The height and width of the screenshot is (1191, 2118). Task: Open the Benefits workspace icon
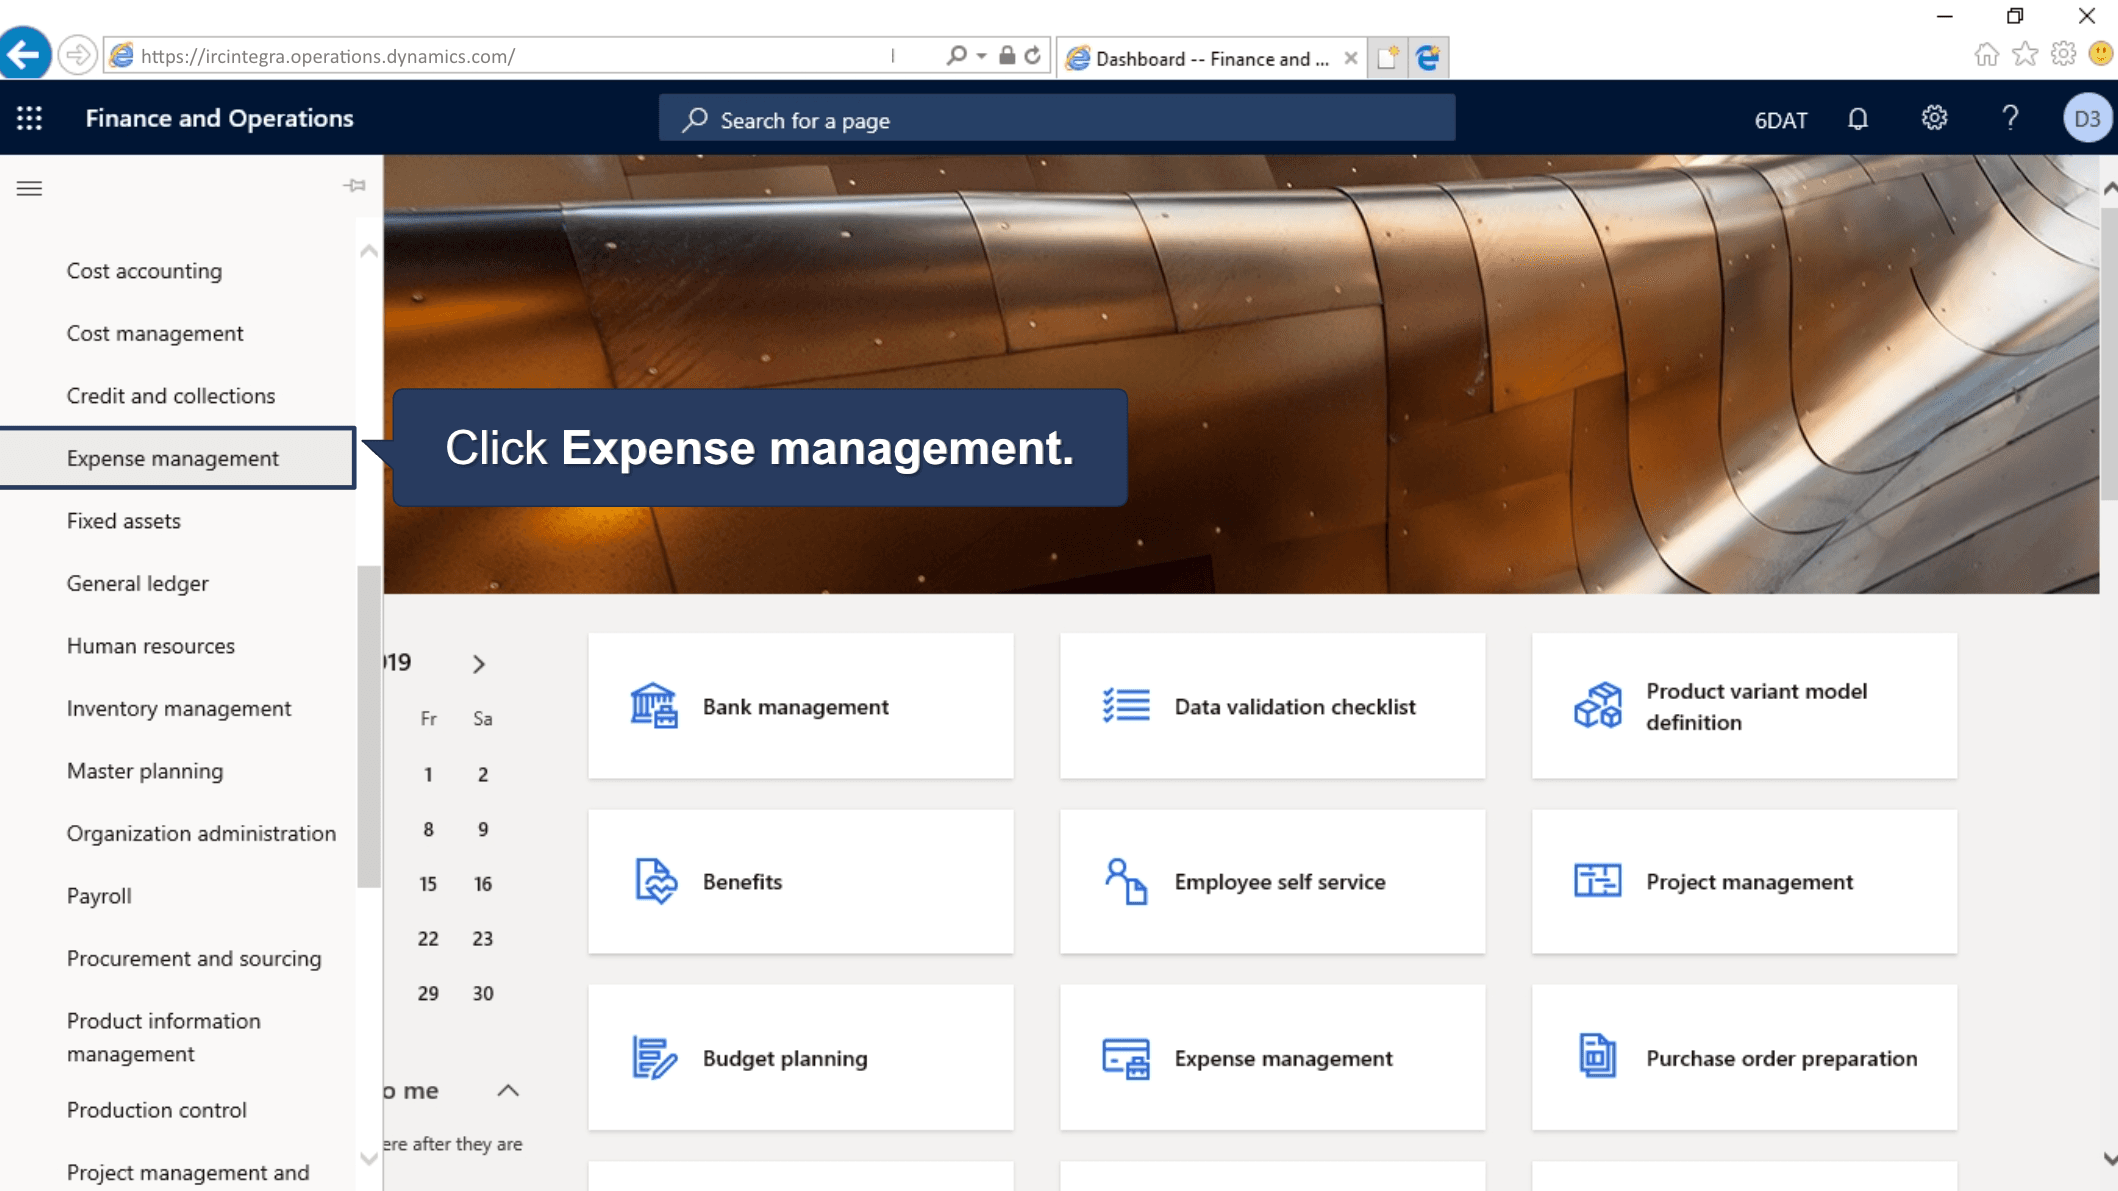tap(655, 881)
